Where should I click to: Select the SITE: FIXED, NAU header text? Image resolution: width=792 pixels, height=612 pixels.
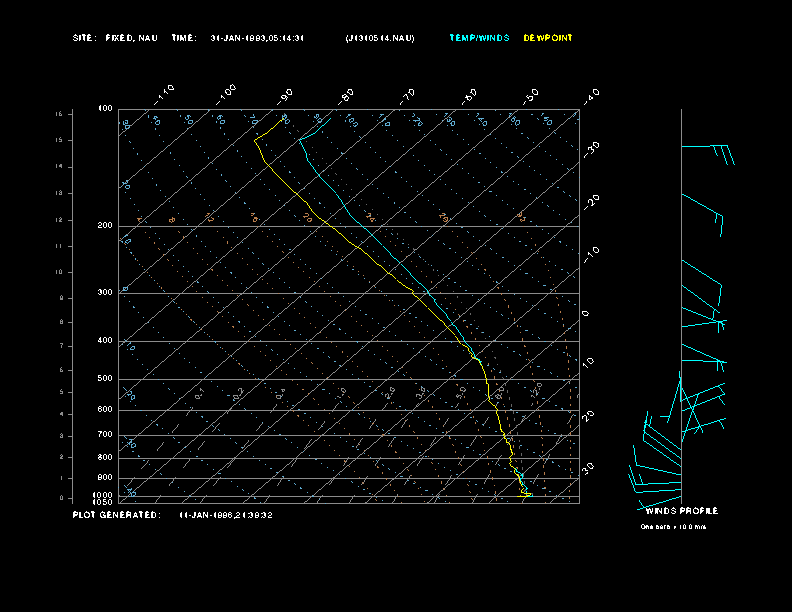point(115,38)
